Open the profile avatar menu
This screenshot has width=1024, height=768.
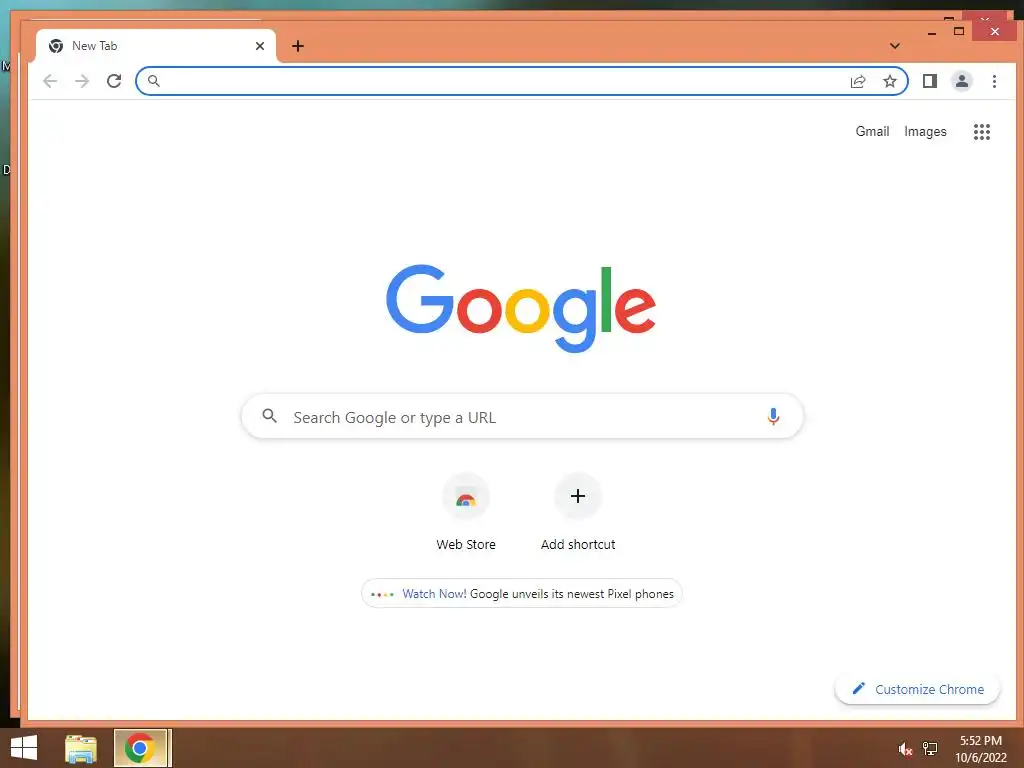click(961, 81)
